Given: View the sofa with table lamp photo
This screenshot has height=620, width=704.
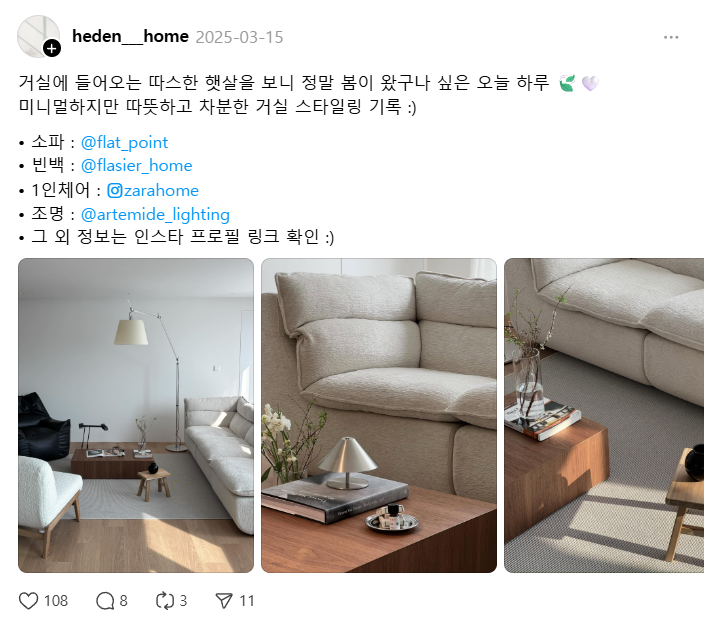Looking at the screenshot, I should coord(379,415).
